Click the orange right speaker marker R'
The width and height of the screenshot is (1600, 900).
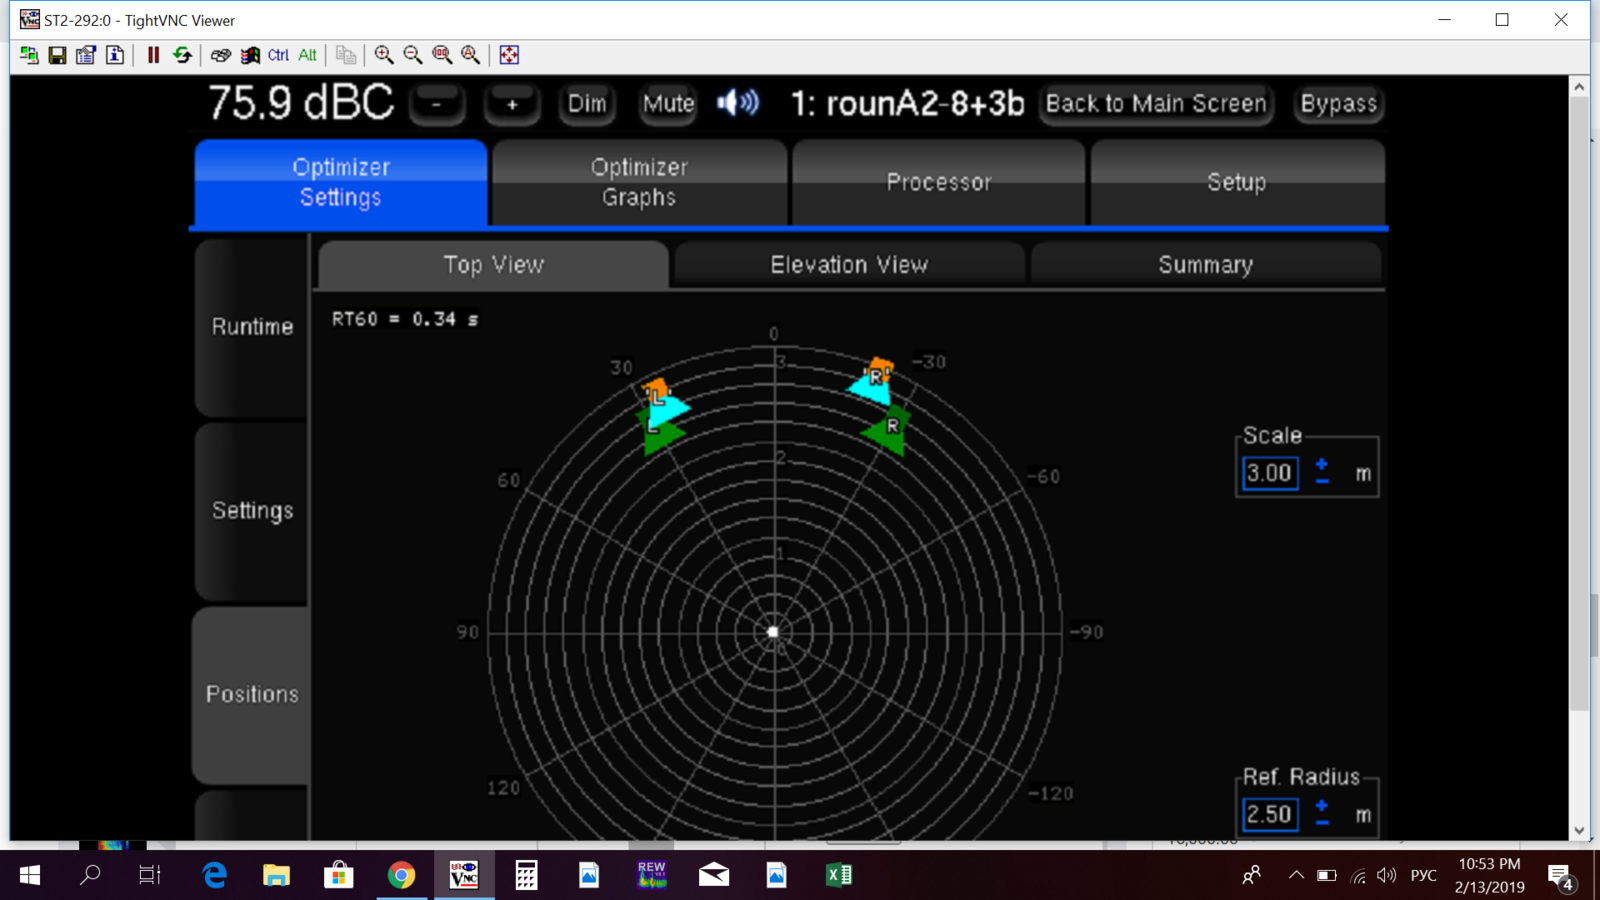click(x=881, y=368)
